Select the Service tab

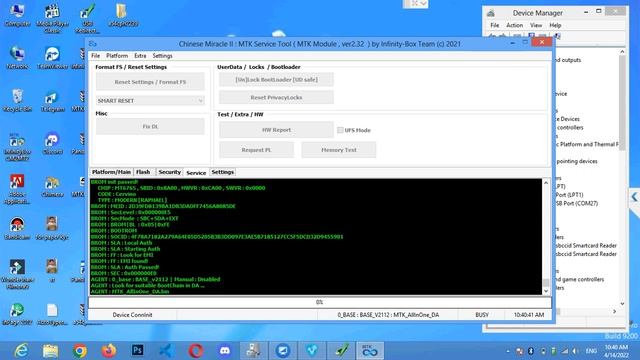pyautogui.click(x=196, y=173)
